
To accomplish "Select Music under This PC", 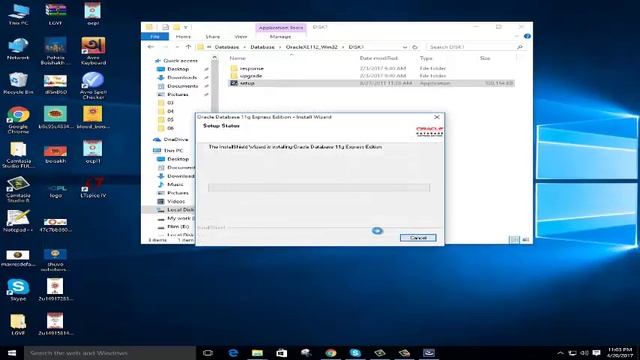I will point(175,184).
